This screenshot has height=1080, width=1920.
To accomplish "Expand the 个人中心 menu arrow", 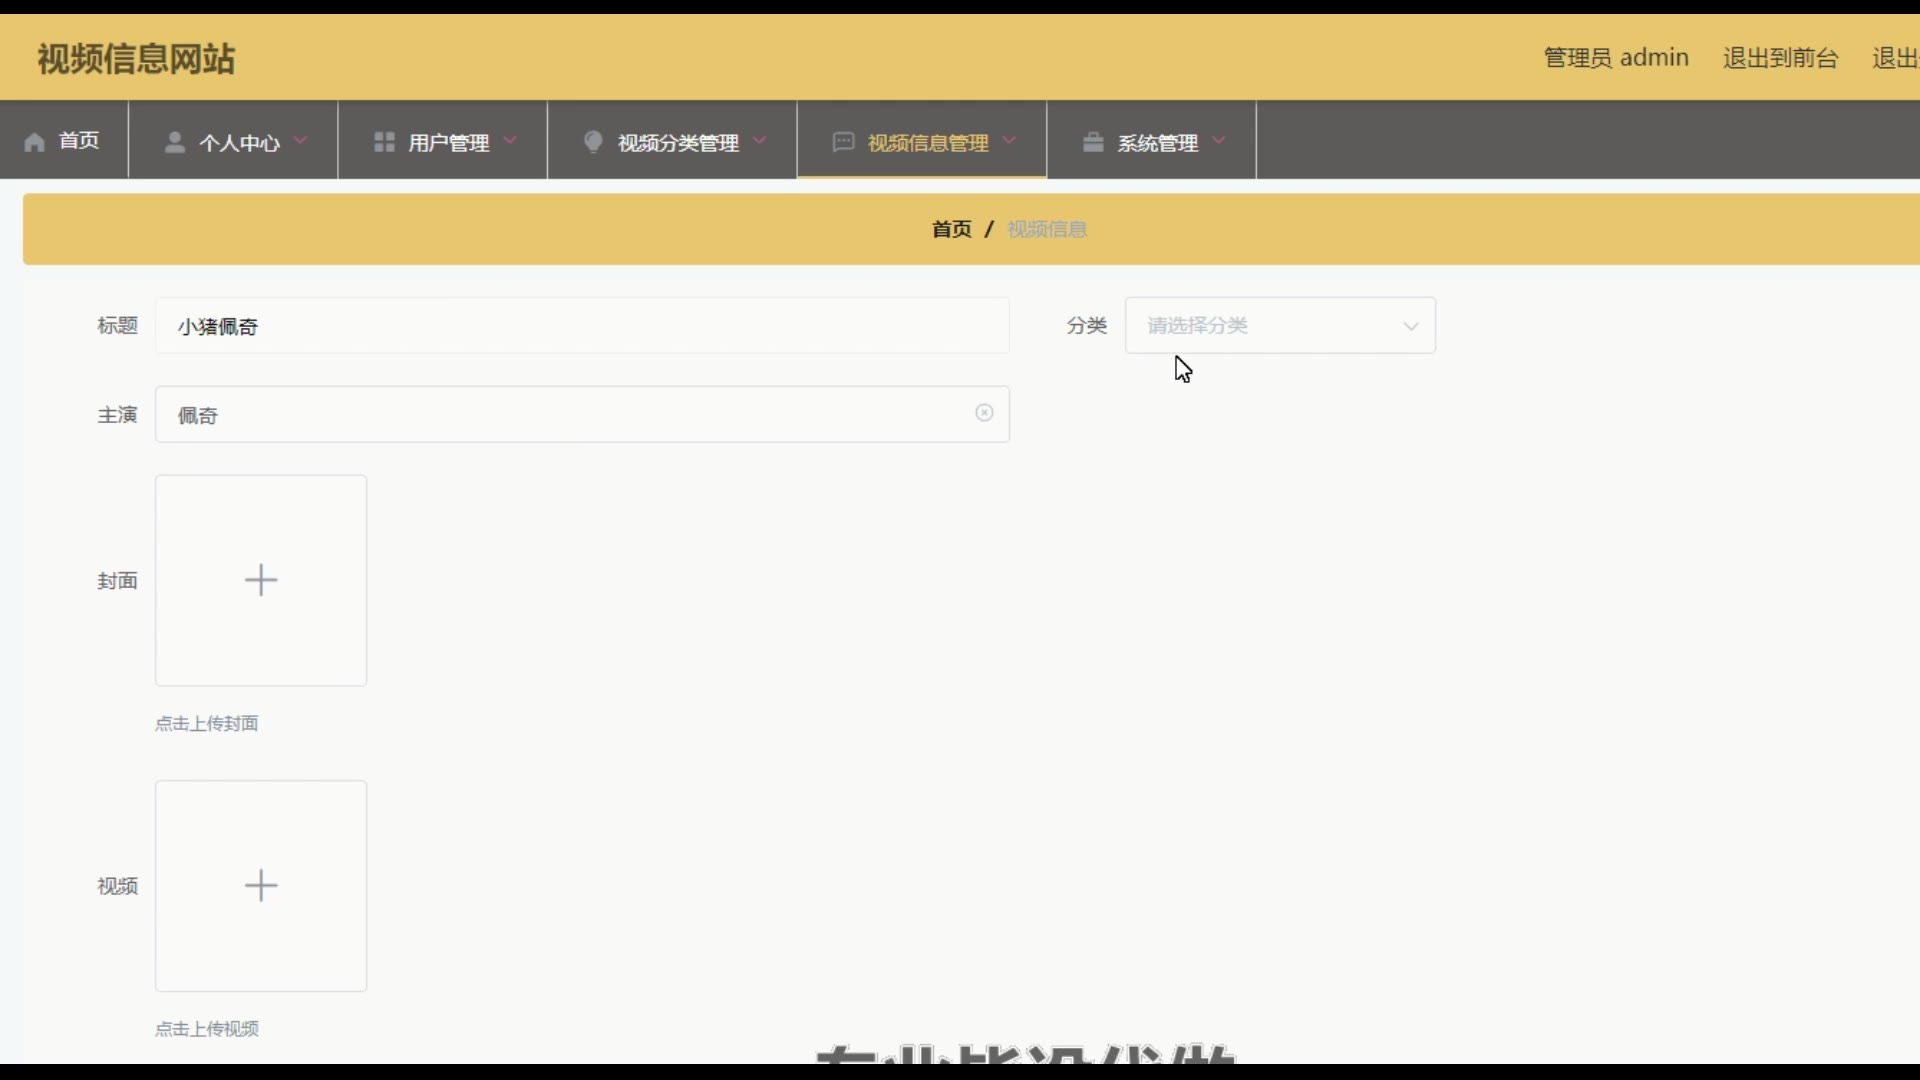I will click(300, 141).
